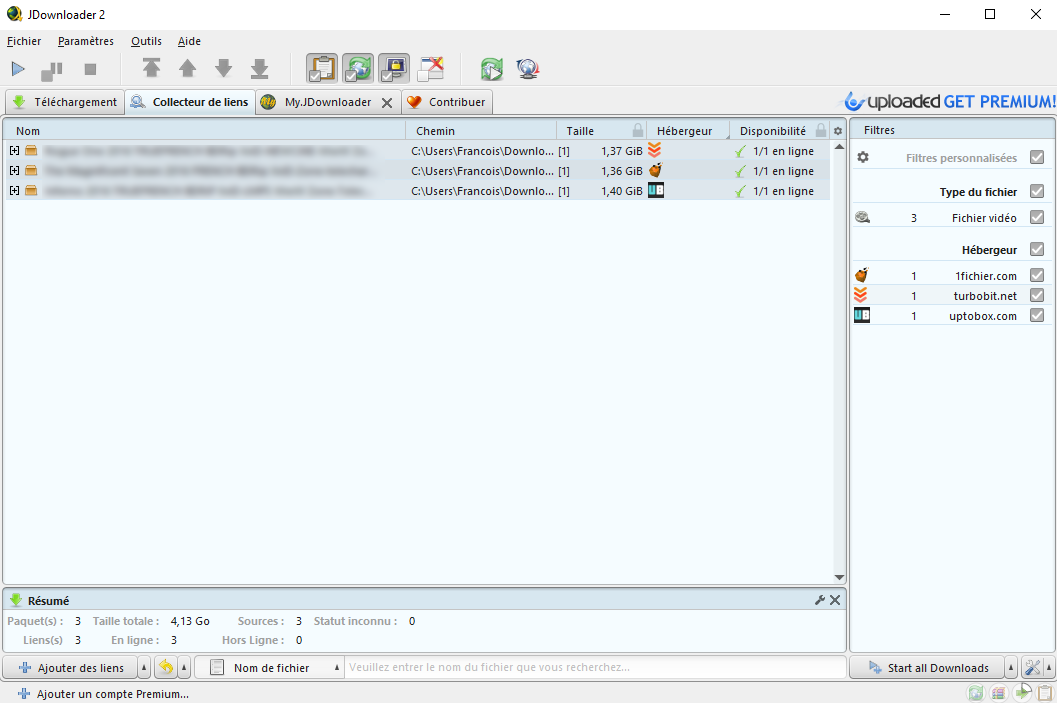This screenshot has height=703, width=1057.
Task: Click Start all Downloads button
Action: pyautogui.click(x=927, y=667)
